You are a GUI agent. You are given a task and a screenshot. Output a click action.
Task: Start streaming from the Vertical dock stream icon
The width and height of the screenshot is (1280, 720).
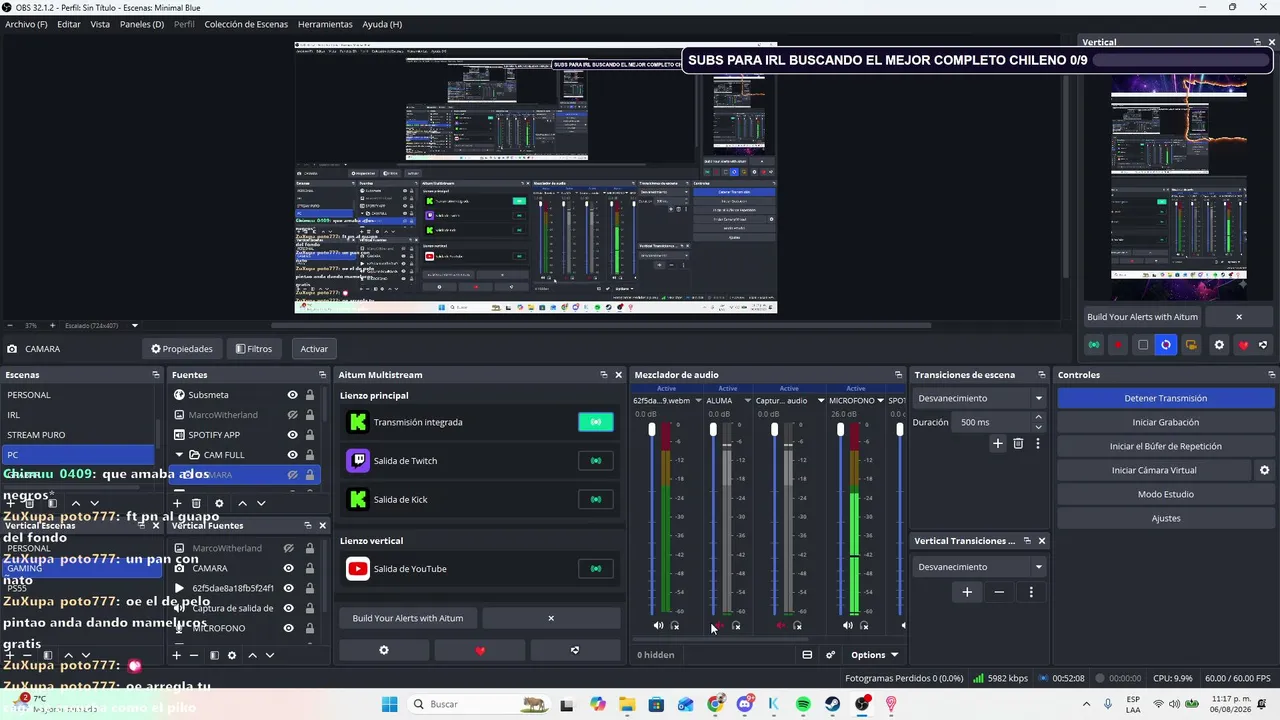[x=1094, y=345]
